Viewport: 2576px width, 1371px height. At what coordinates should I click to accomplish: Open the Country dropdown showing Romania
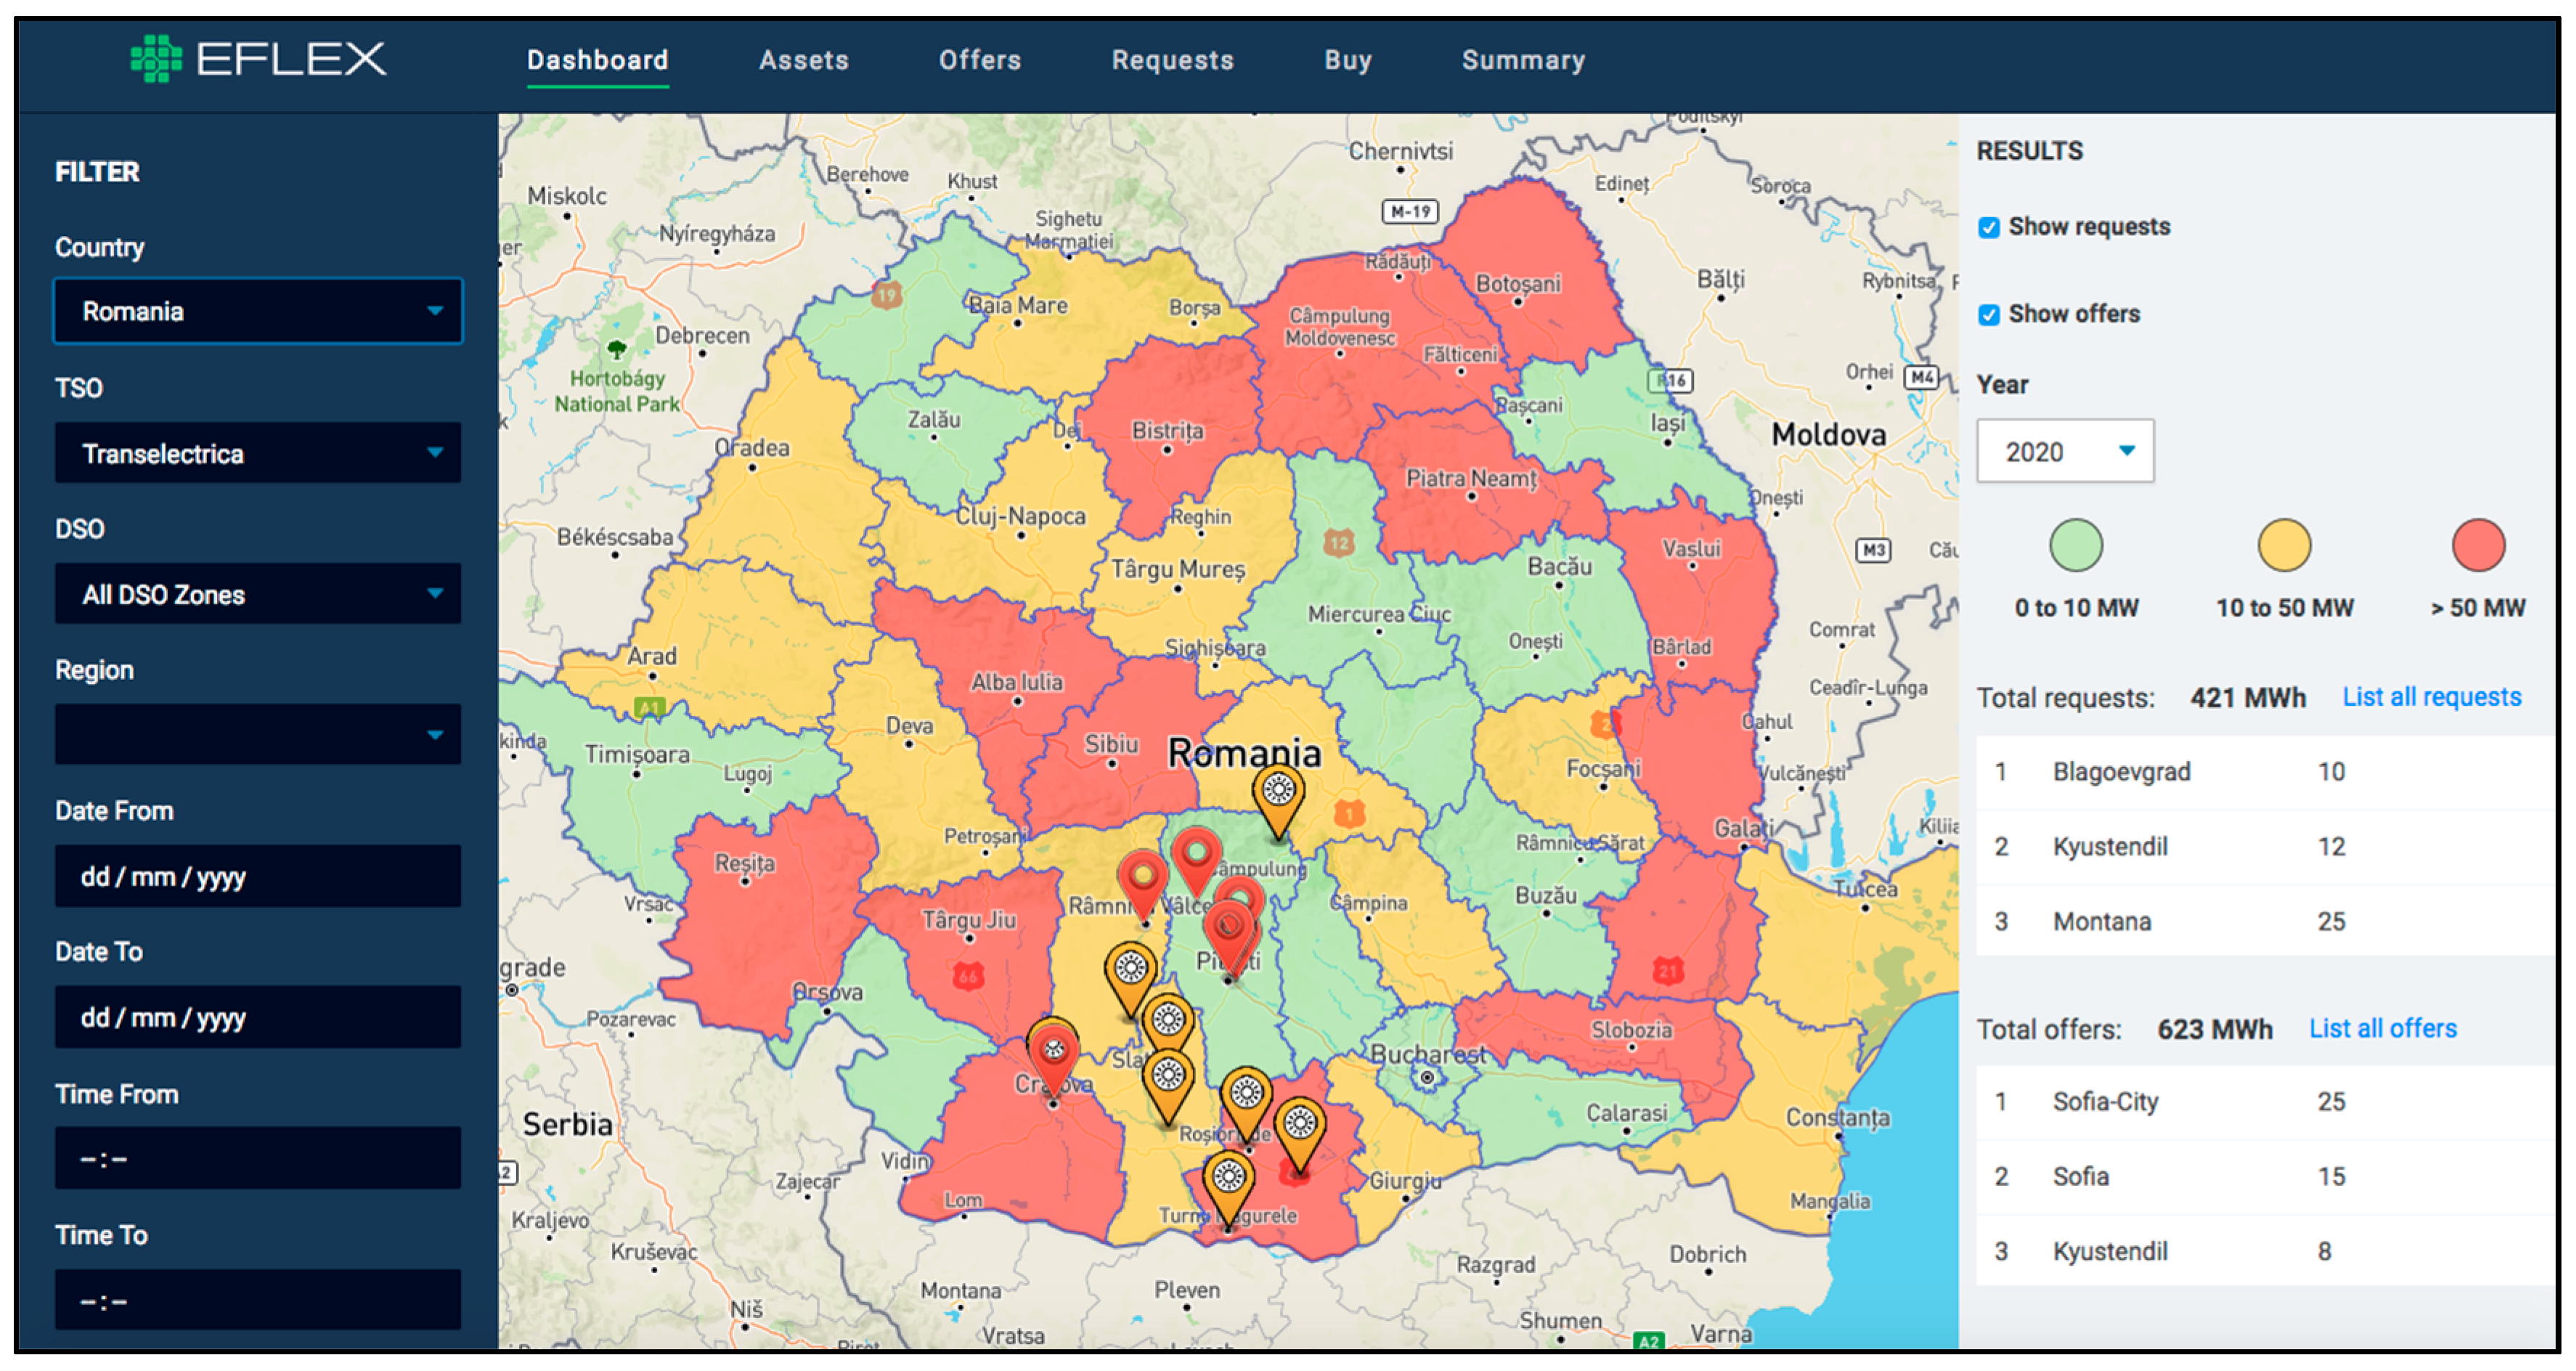[x=258, y=311]
